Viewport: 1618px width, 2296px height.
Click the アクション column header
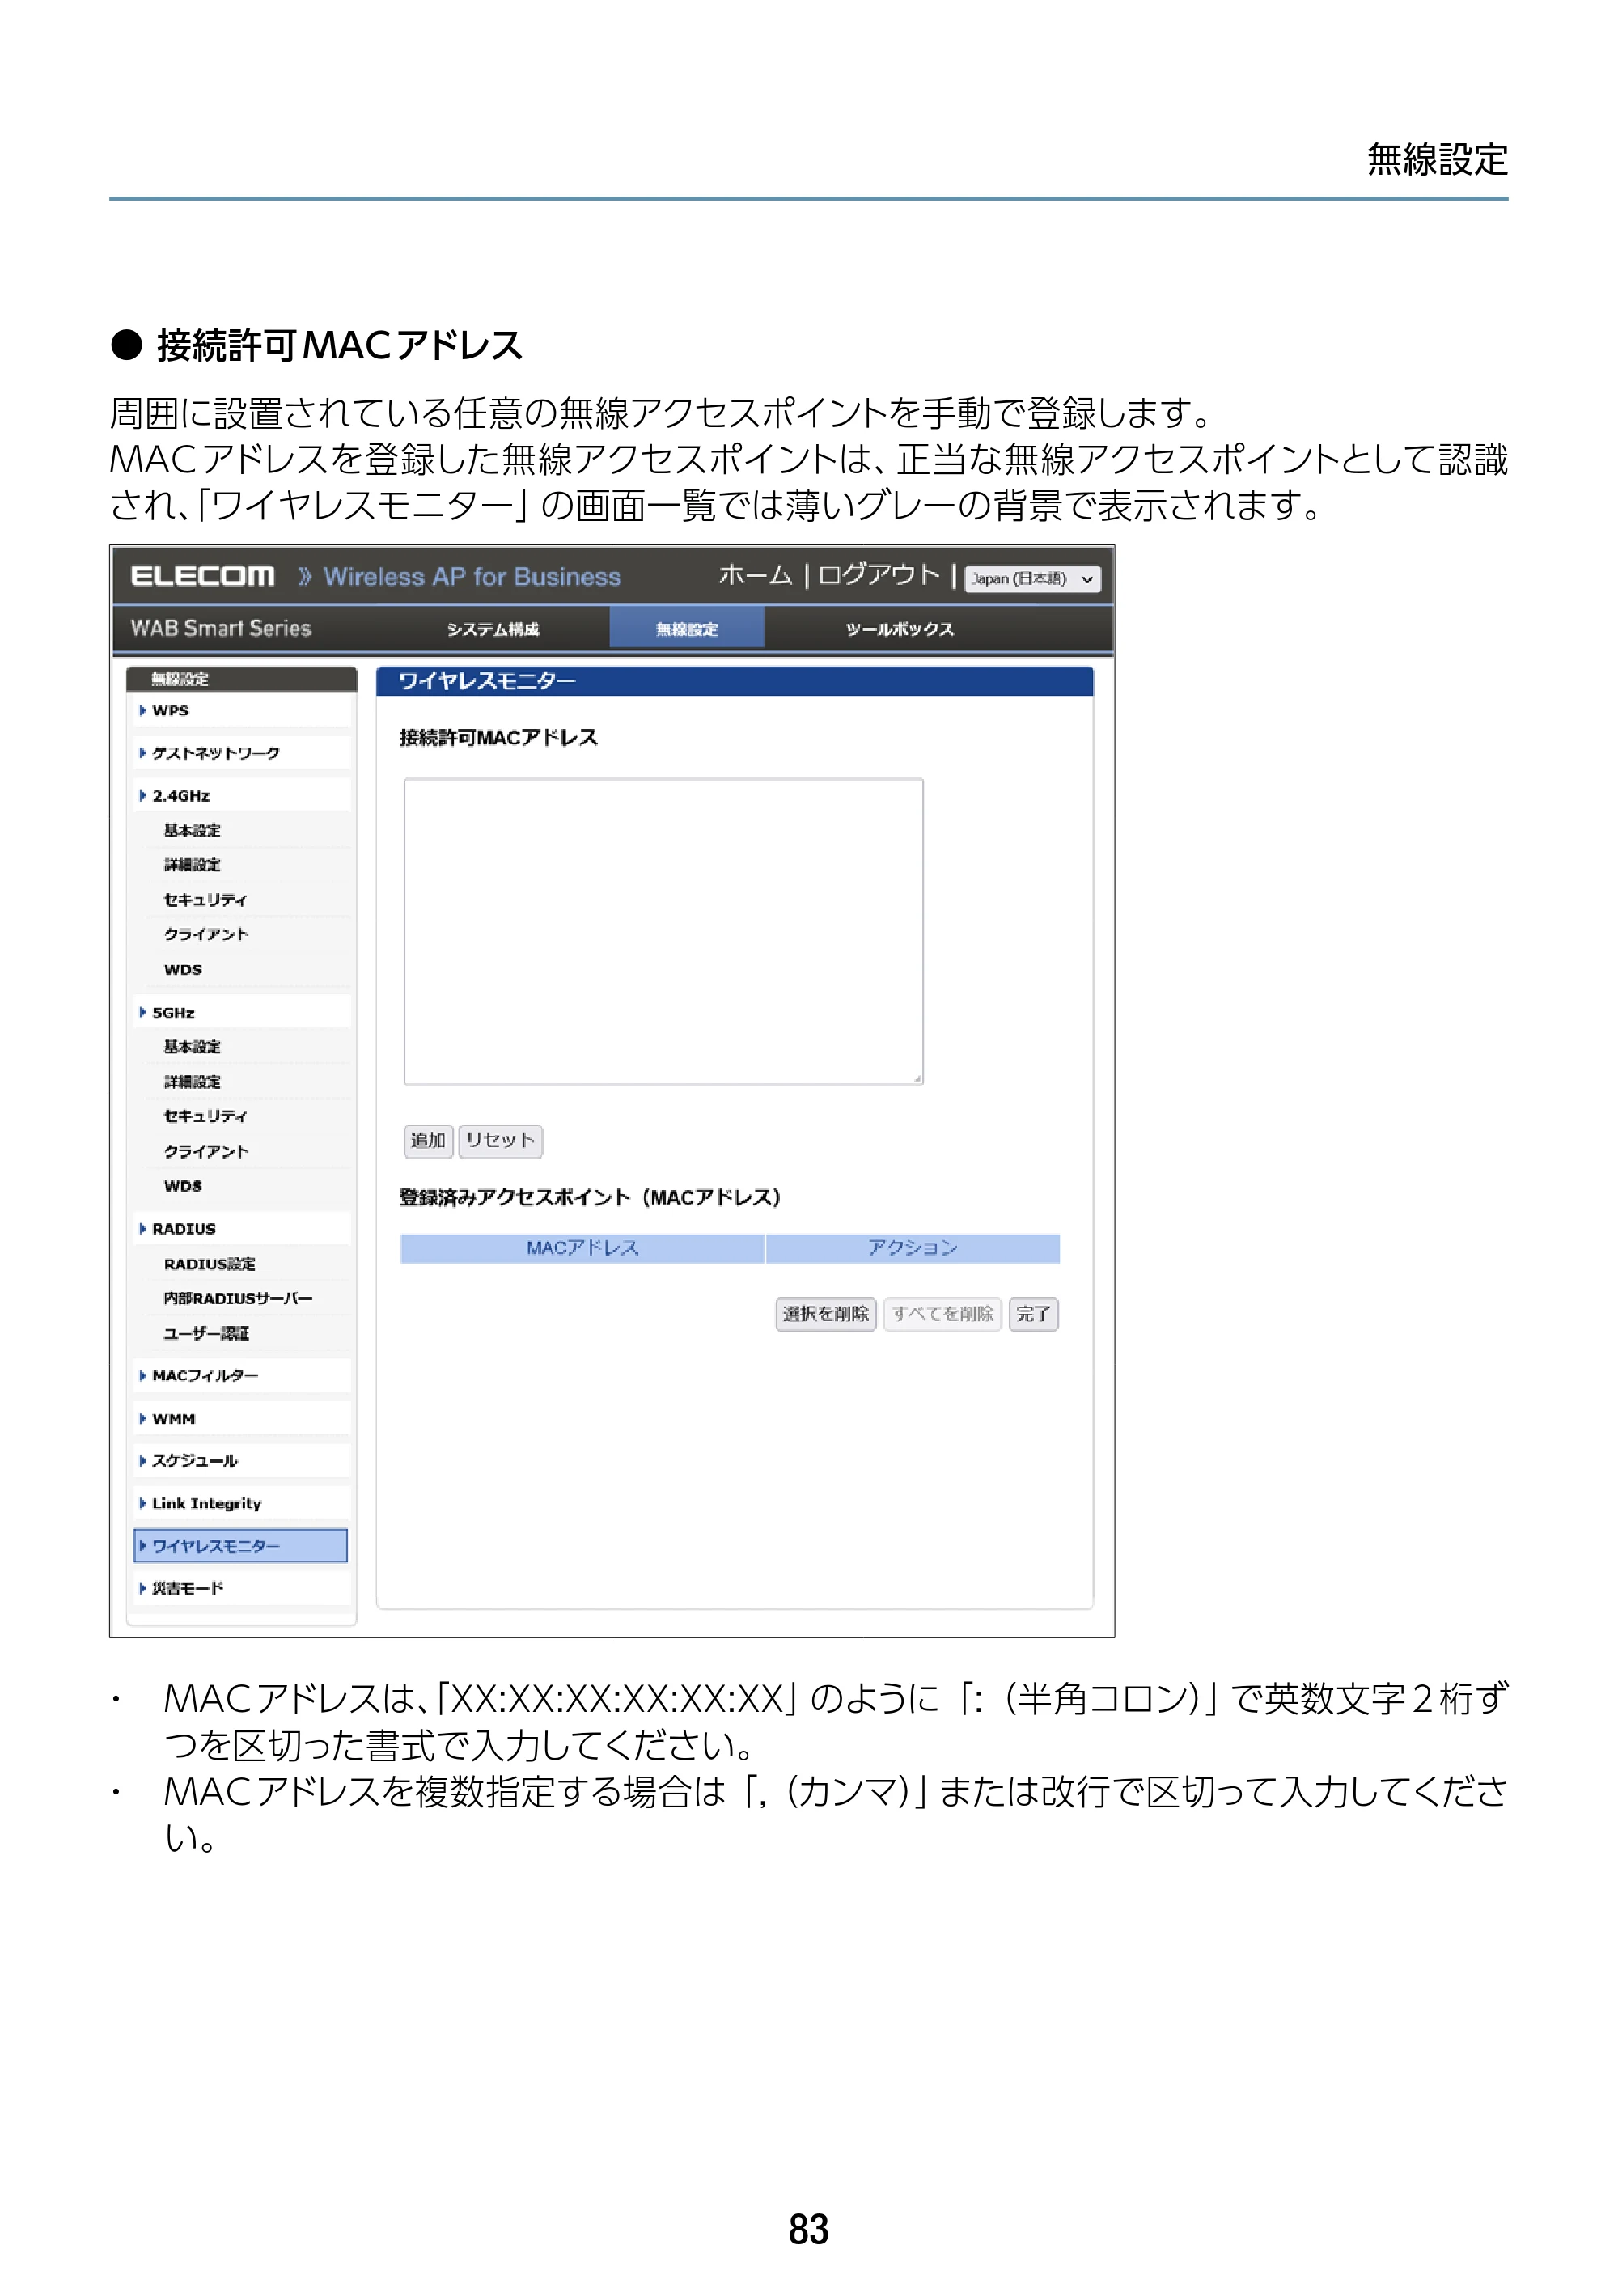[x=912, y=1247]
